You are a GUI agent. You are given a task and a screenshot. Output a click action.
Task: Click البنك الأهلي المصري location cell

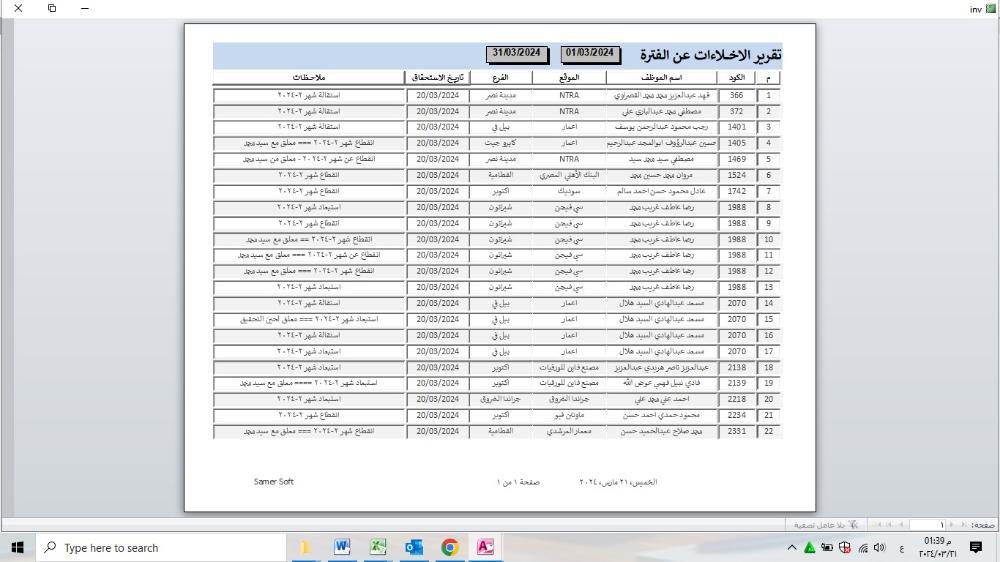569,175
